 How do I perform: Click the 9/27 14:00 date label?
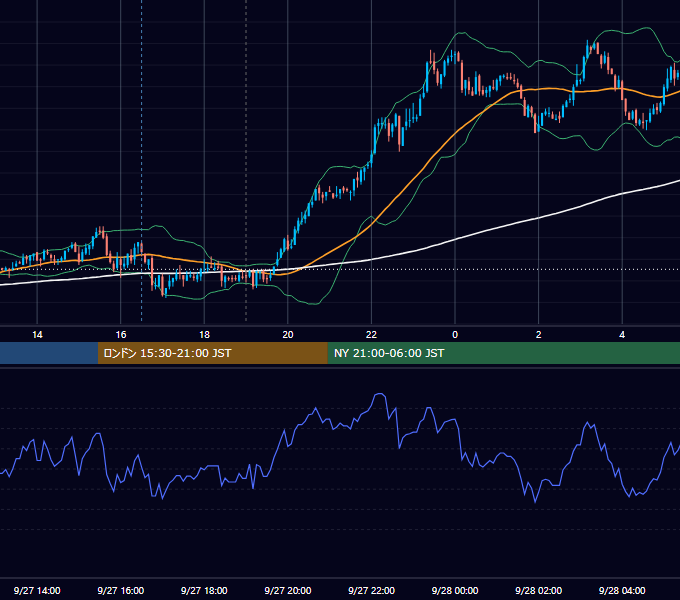coord(37,590)
